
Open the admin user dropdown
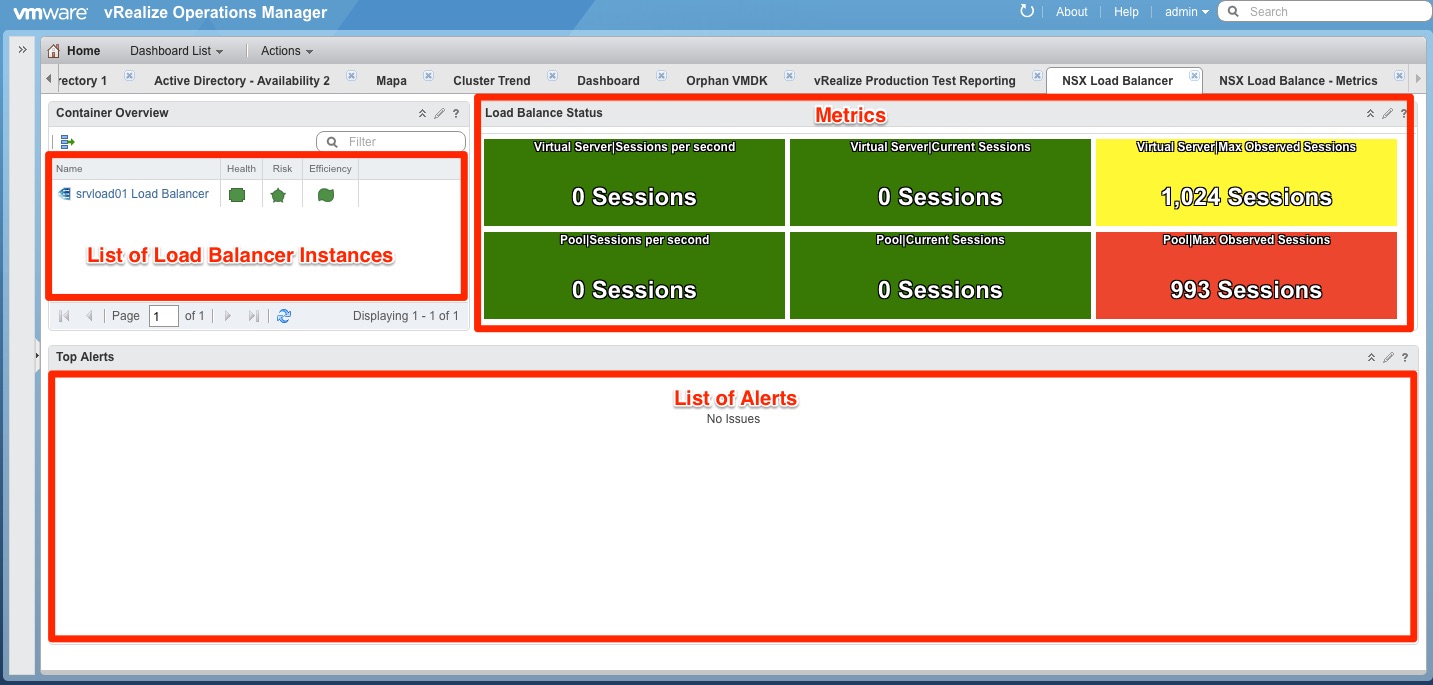[1186, 12]
